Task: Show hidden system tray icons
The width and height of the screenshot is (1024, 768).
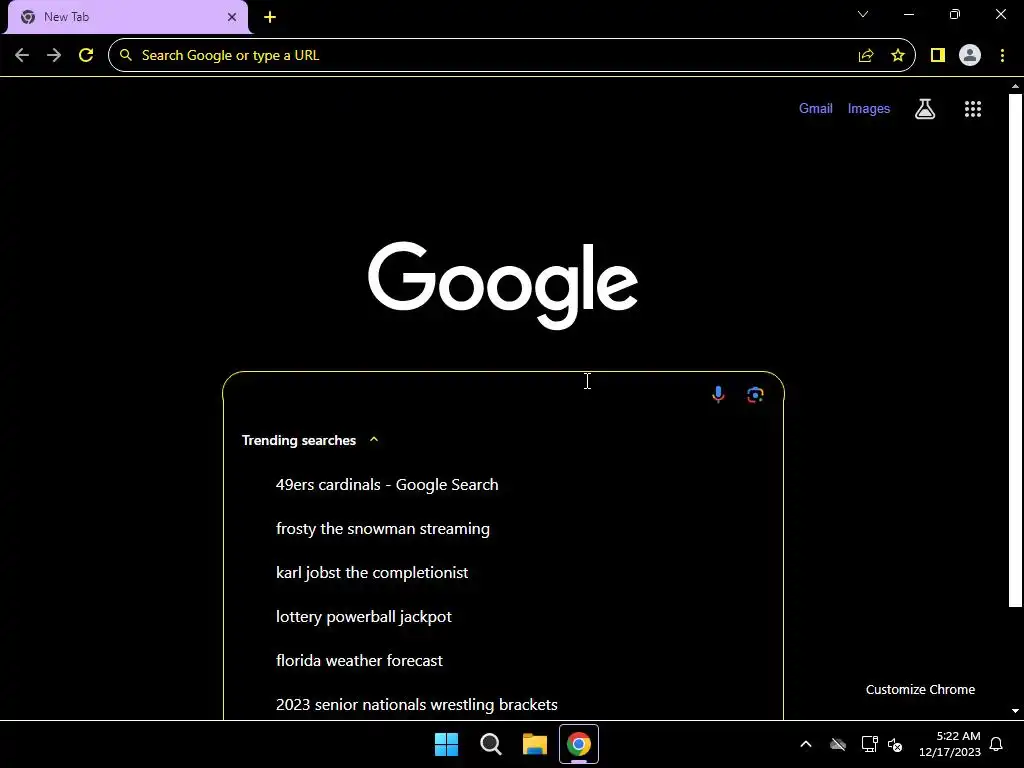Action: click(806, 744)
